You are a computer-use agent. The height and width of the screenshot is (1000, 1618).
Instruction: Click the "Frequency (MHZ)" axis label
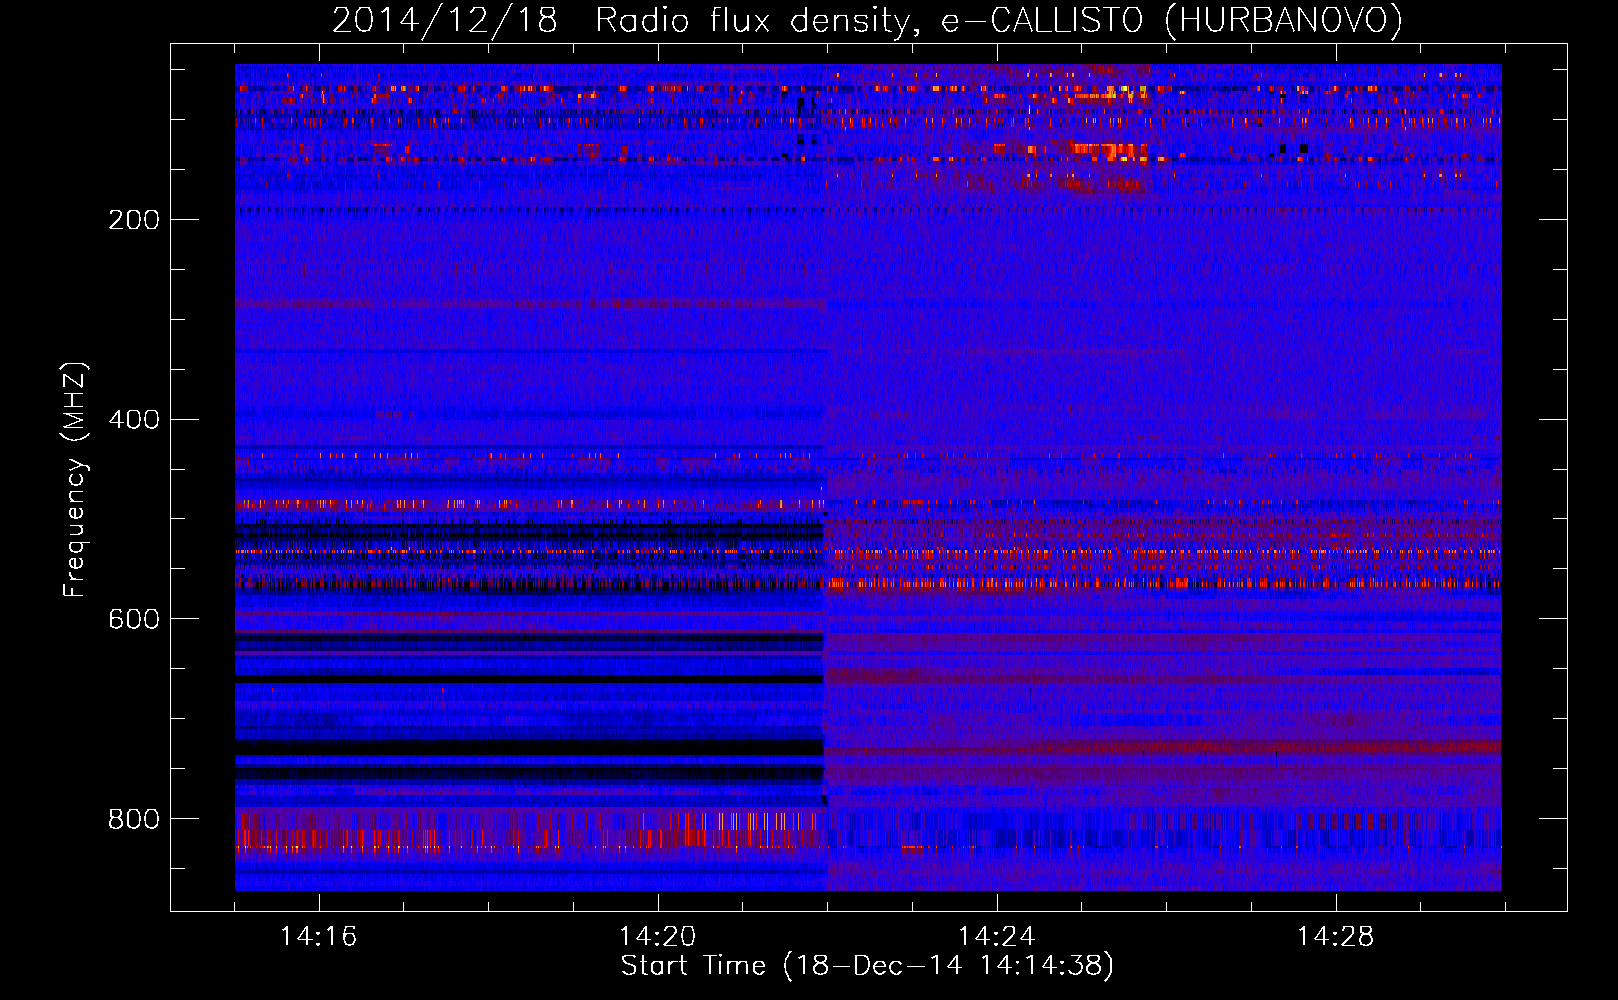click(75, 480)
